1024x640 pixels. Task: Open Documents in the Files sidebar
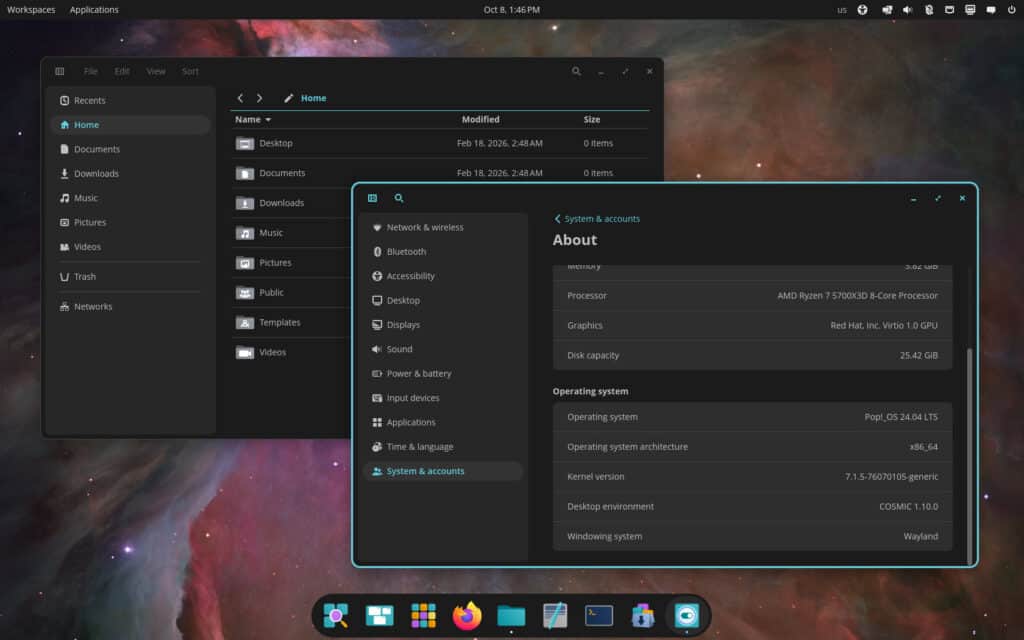131,149
